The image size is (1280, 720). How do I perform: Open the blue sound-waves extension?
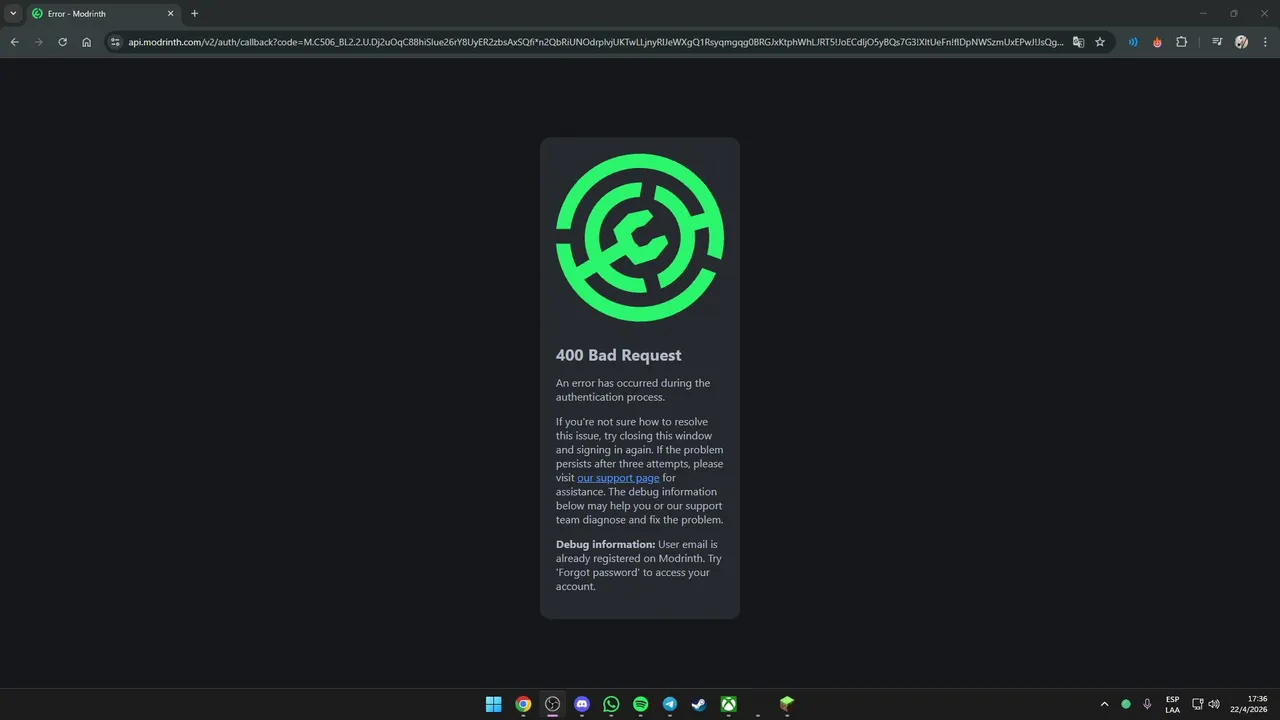(1133, 42)
